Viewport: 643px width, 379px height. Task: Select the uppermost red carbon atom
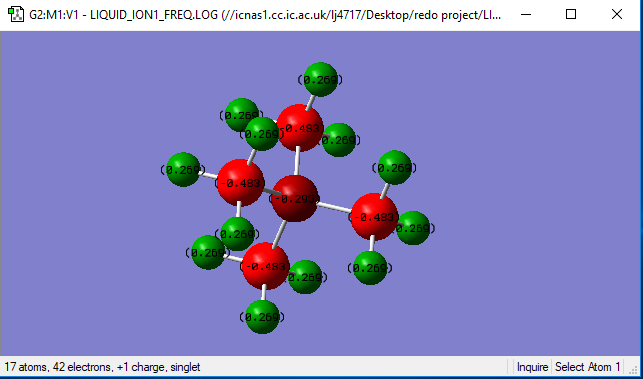(x=300, y=128)
